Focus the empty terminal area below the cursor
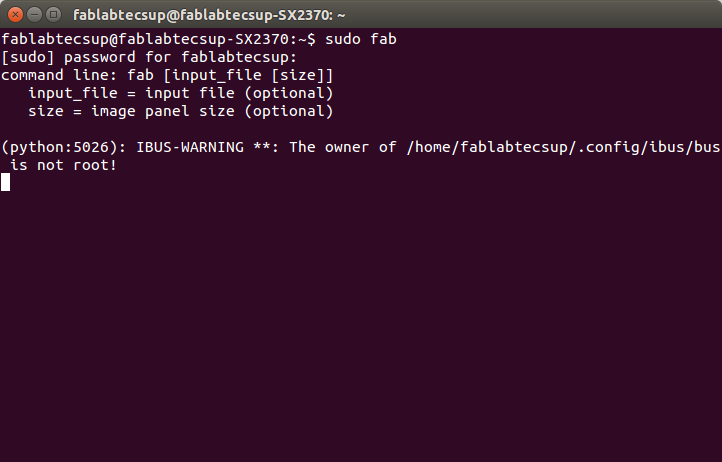Screen dimensions: 722x462 pos(361,322)
